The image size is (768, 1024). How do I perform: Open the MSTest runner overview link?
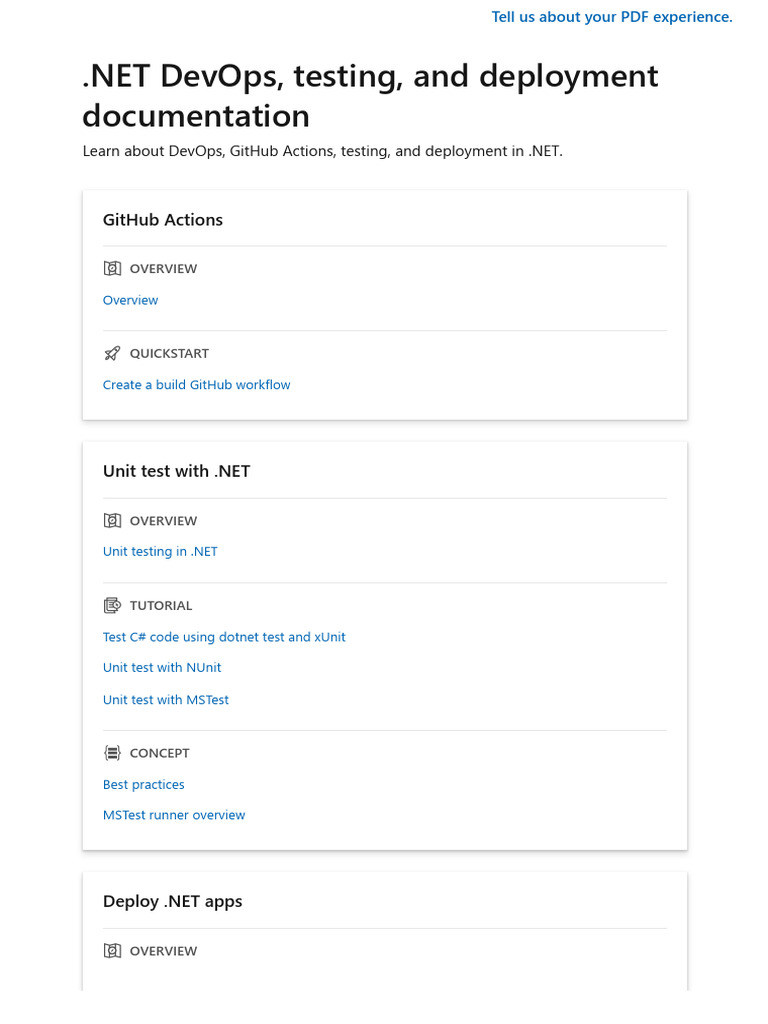[x=174, y=815]
